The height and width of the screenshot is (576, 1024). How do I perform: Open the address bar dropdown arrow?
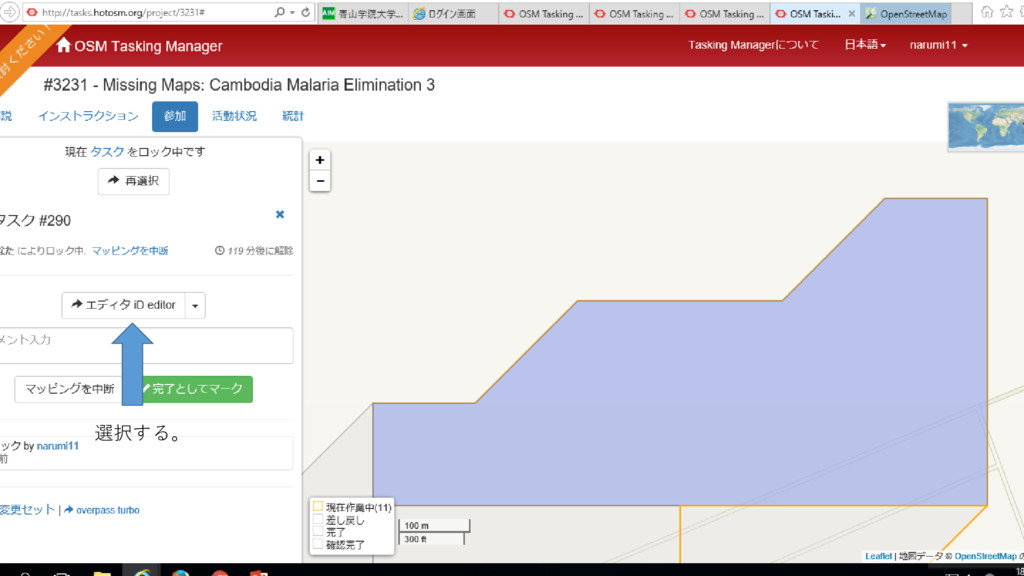tap(292, 12)
